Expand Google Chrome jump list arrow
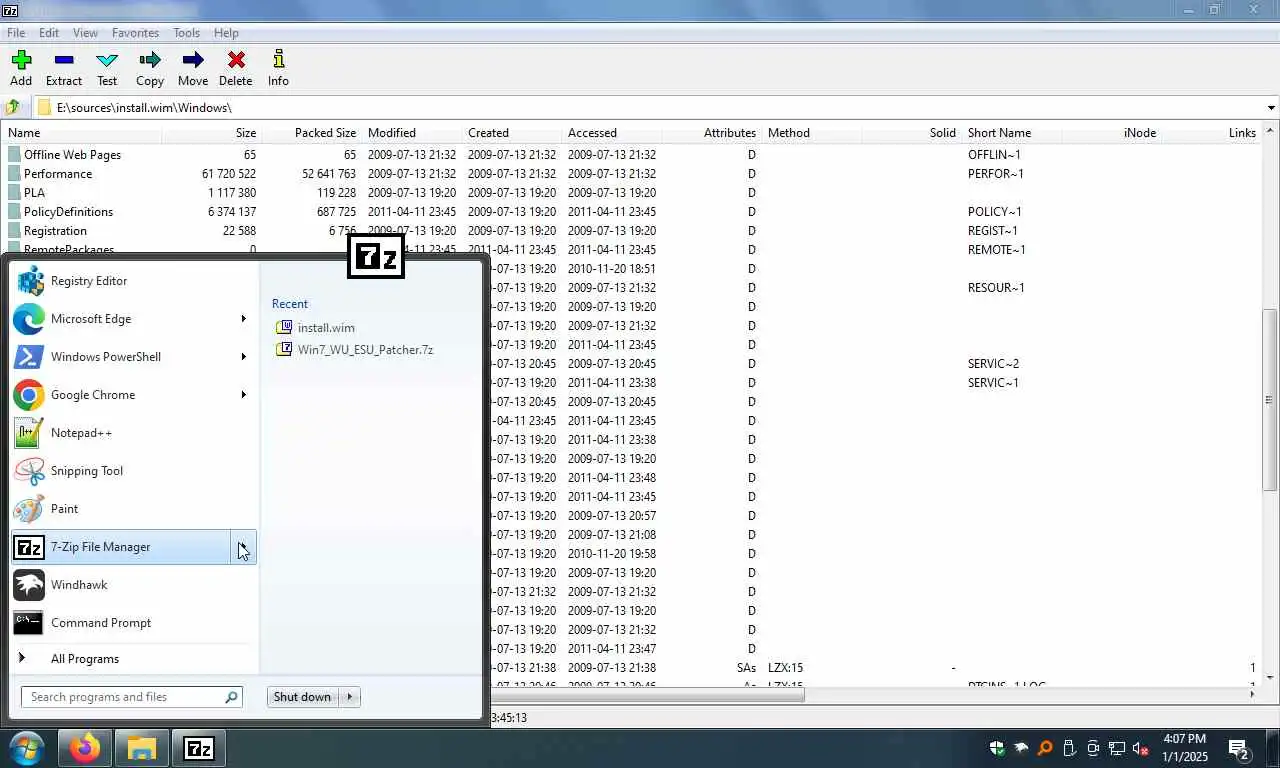Image resolution: width=1280 pixels, height=768 pixels. [243, 395]
